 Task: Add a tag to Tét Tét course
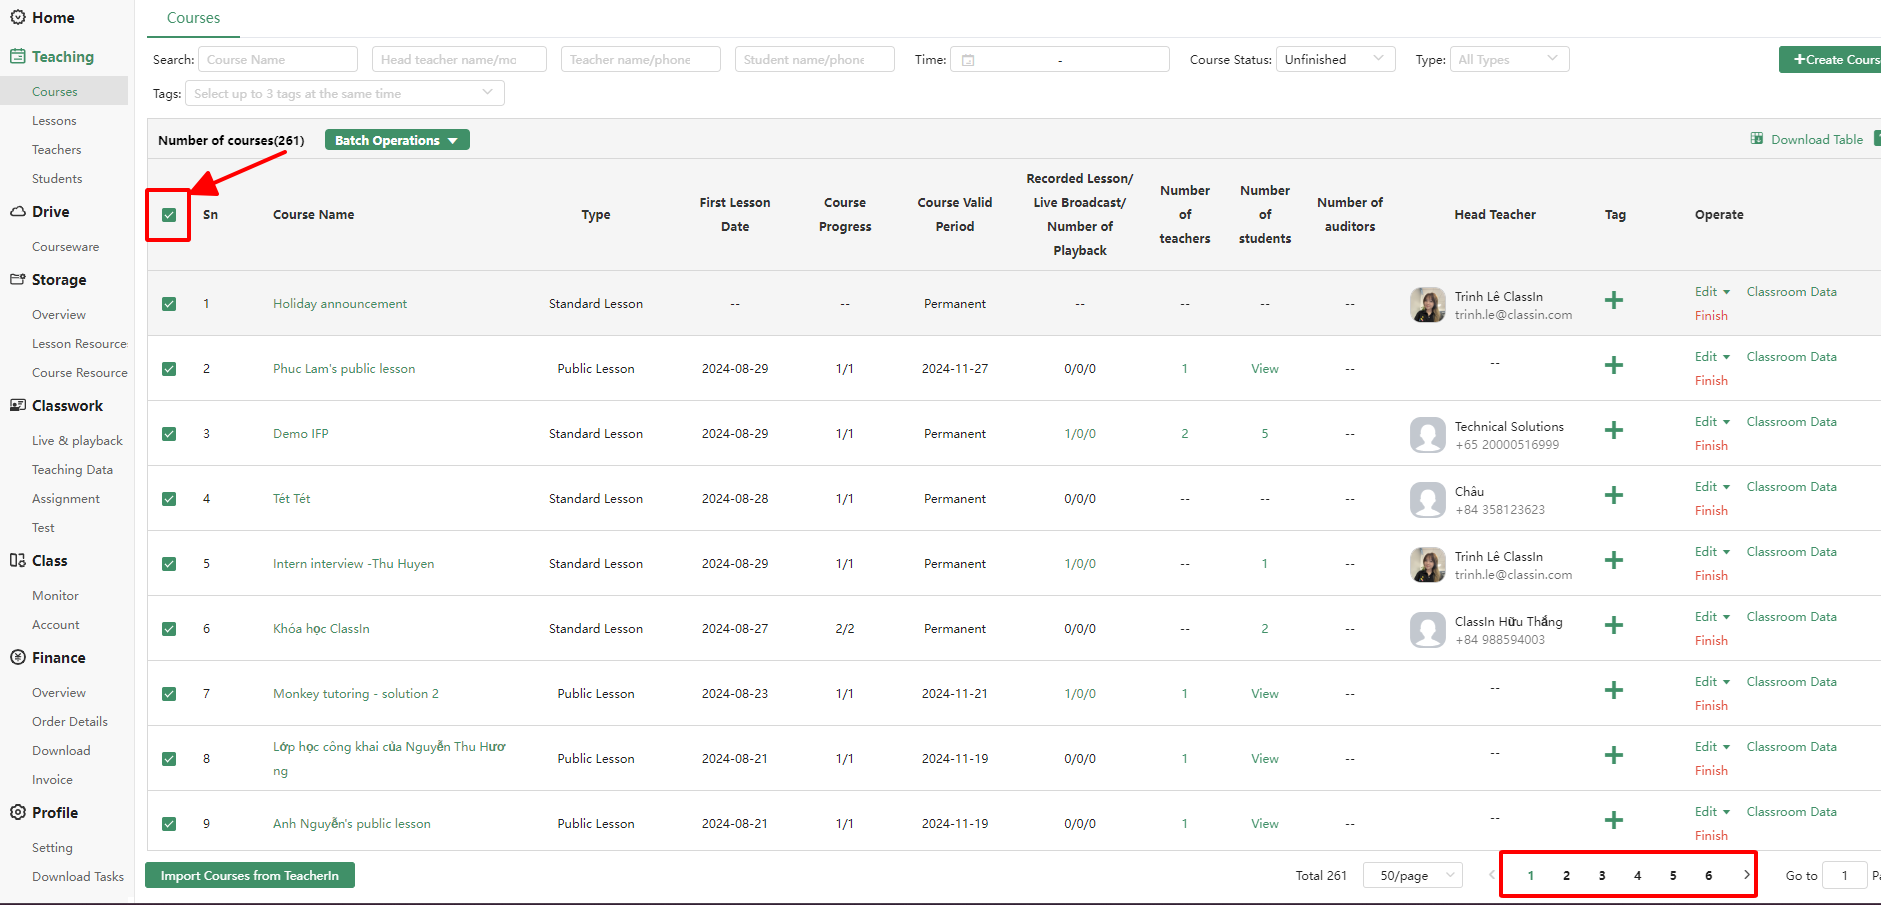(1614, 495)
